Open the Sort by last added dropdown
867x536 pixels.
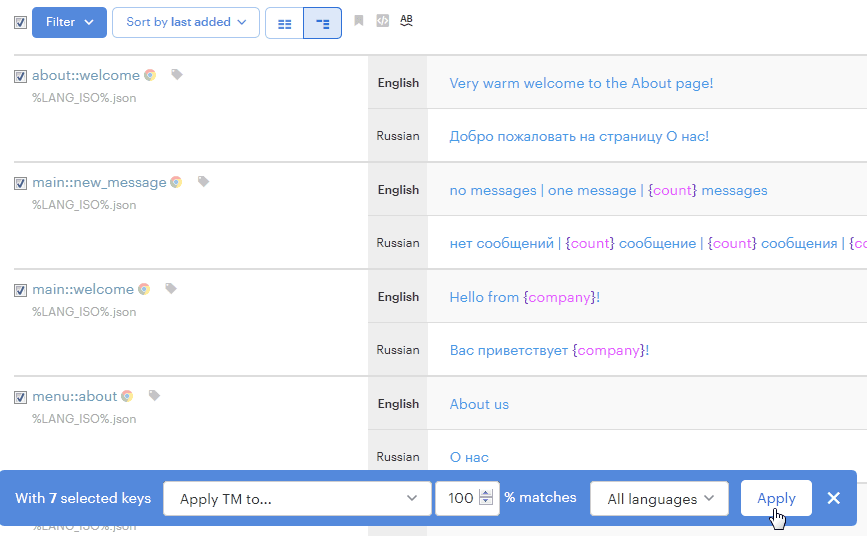pyautogui.click(x=185, y=22)
